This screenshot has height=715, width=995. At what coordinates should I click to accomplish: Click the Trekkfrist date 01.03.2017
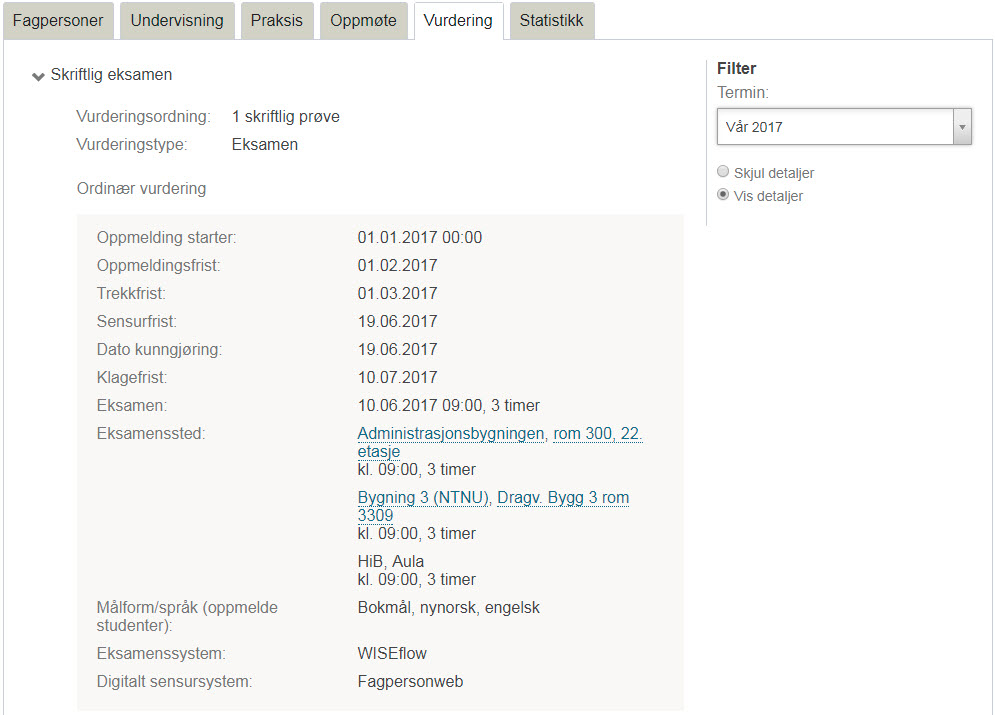pos(398,293)
